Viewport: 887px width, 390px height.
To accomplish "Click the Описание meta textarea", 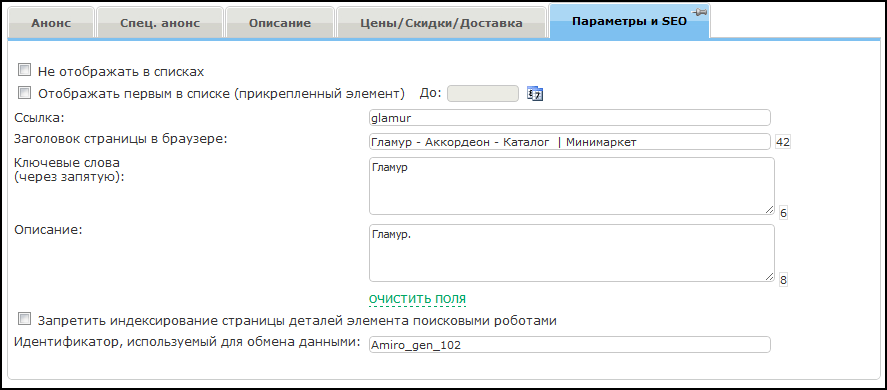I will pos(572,253).
